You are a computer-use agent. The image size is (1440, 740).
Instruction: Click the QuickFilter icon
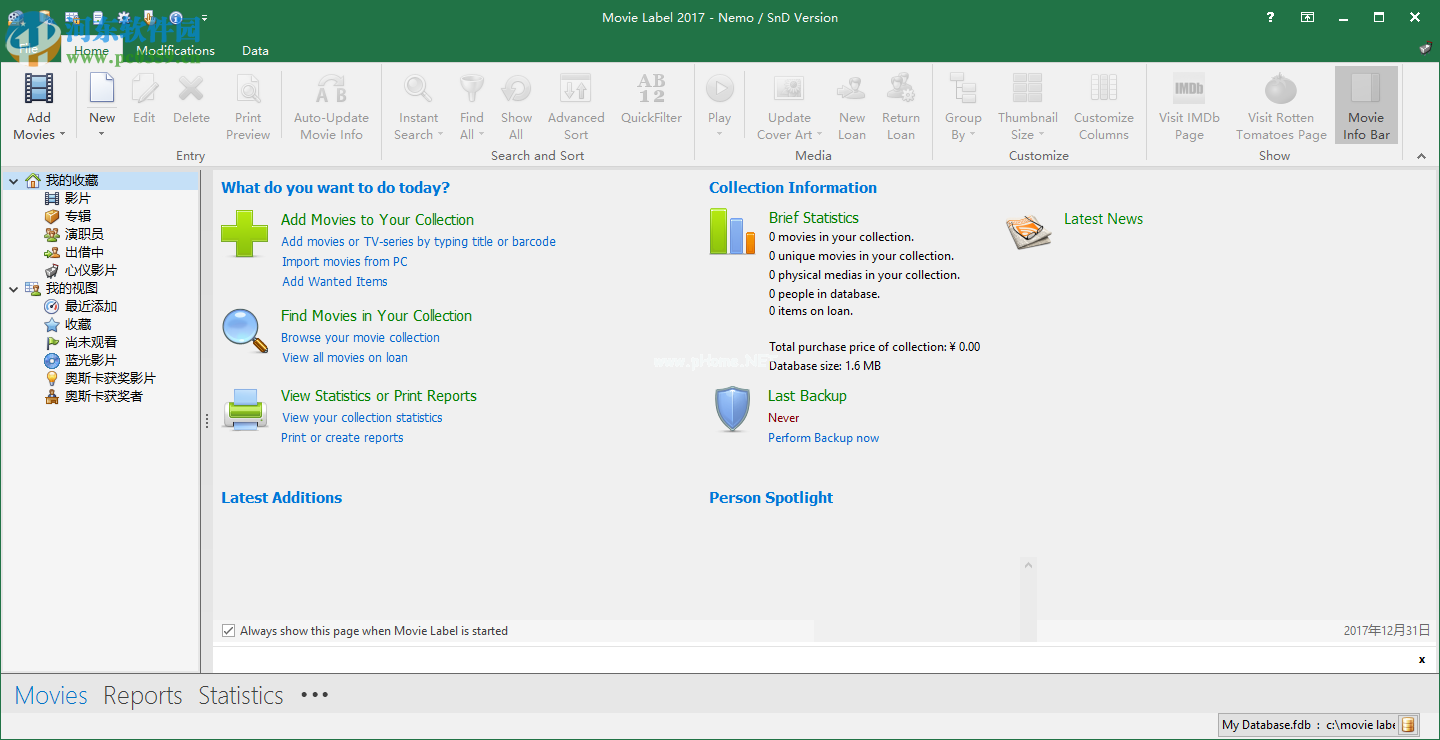pyautogui.click(x=651, y=89)
